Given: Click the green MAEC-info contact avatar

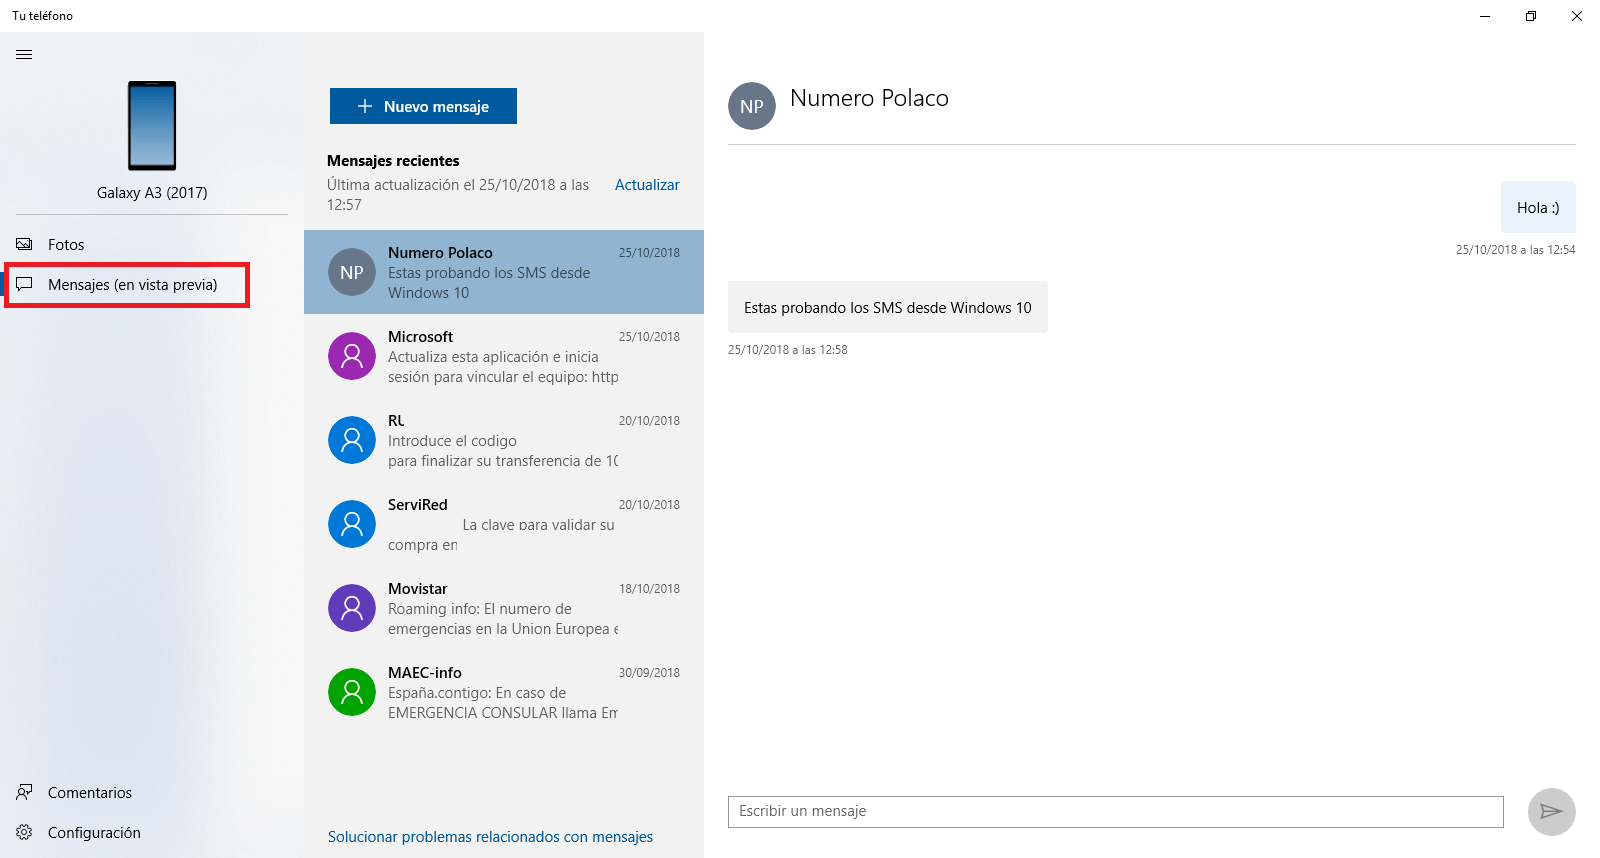Looking at the screenshot, I should [x=352, y=692].
